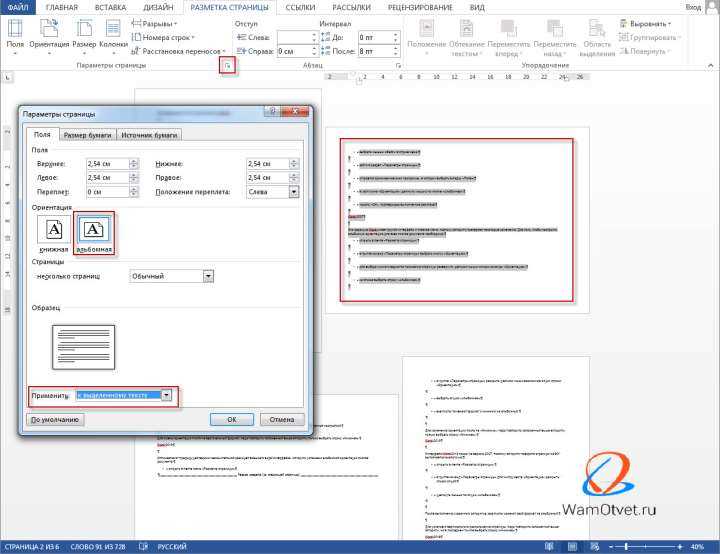Click the Интервал После spacing field

pyautogui.click(x=375, y=51)
